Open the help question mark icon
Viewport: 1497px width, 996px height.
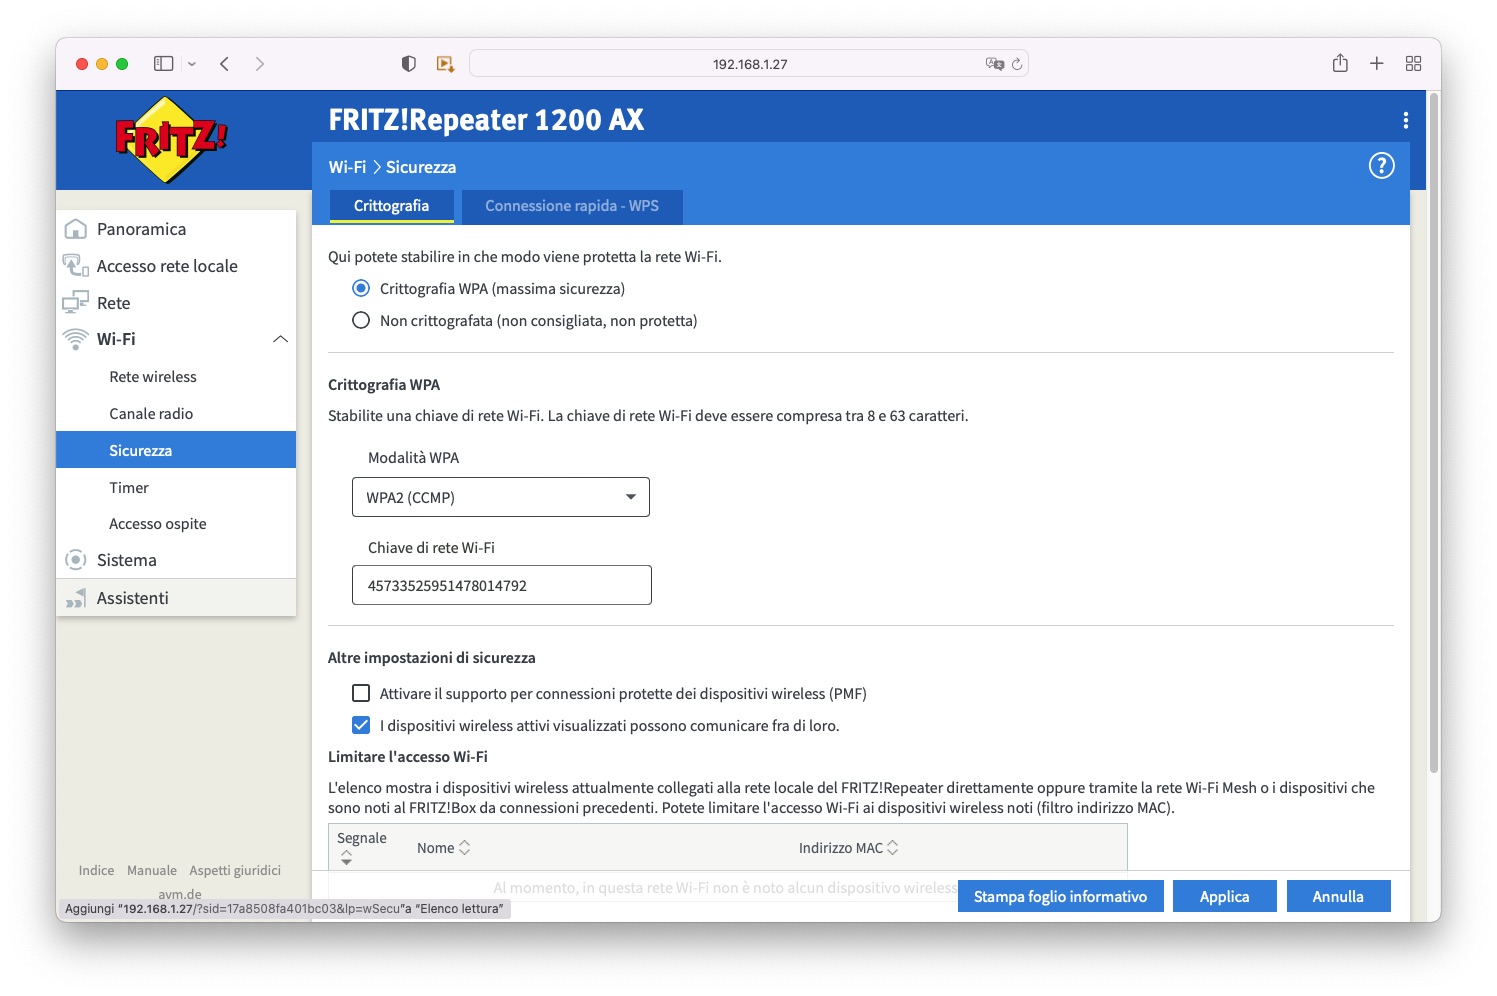pyautogui.click(x=1381, y=166)
